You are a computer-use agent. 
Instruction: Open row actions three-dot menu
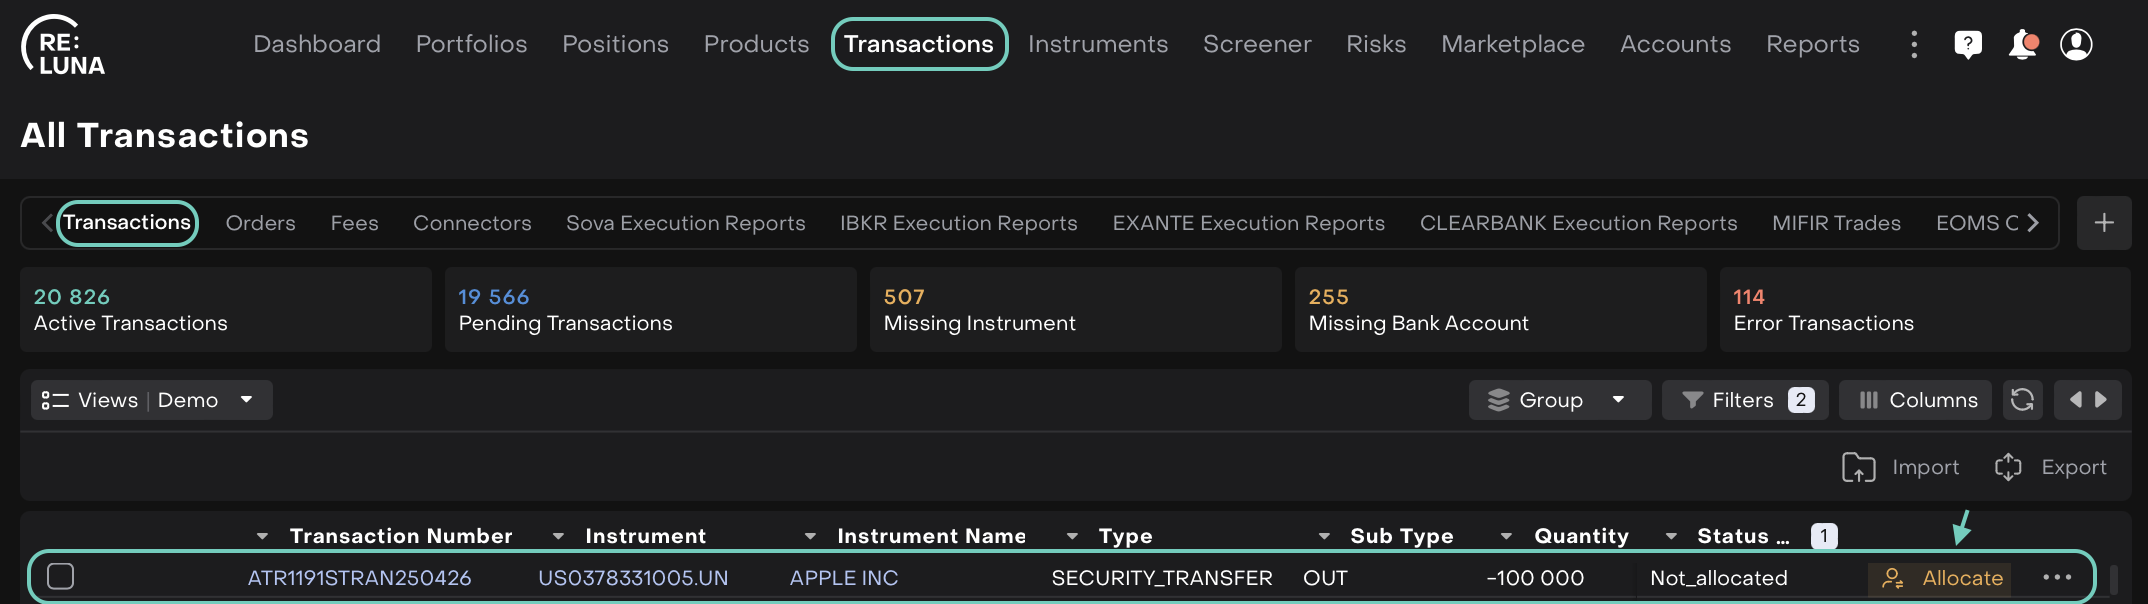(2056, 578)
